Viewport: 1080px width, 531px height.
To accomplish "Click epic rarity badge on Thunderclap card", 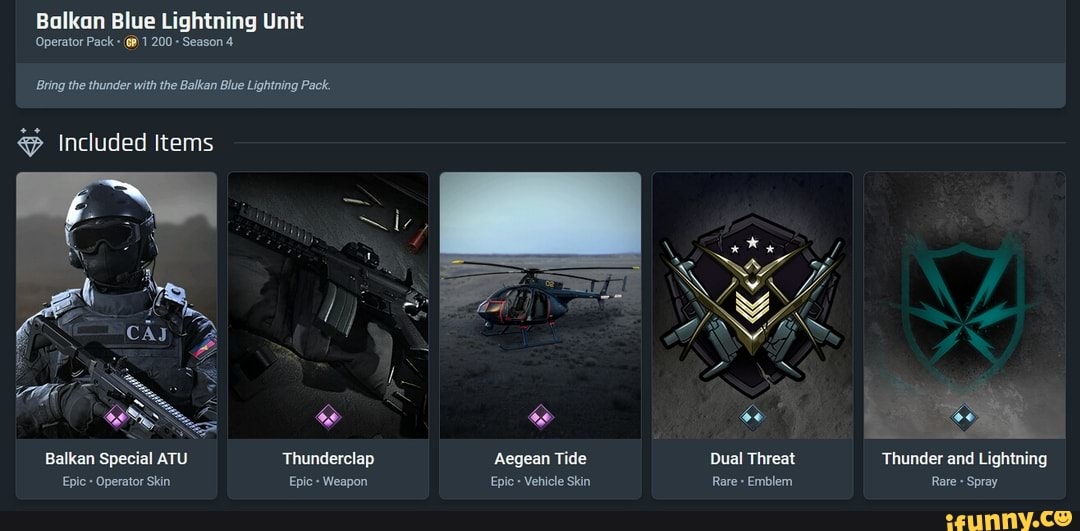I will 328,416.
